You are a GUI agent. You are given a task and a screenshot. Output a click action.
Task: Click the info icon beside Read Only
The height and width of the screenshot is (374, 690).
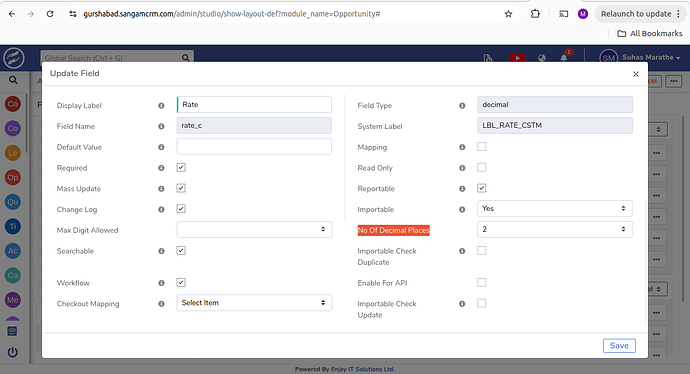(x=462, y=168)
